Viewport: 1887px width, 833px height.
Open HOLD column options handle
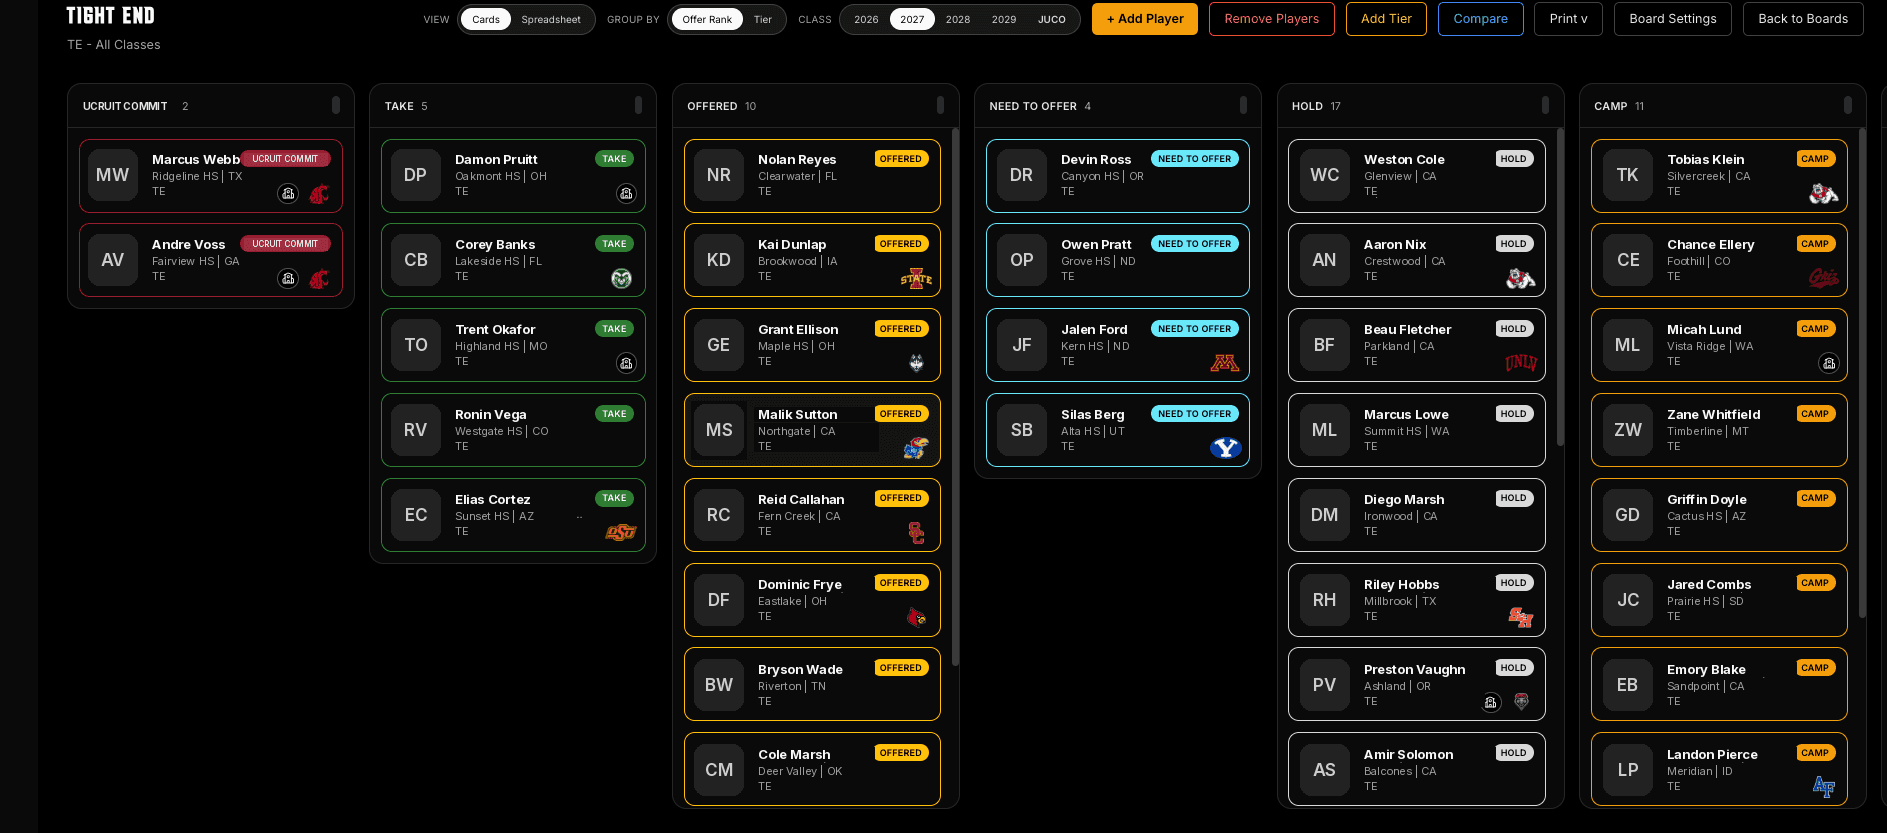coord(1545,105)
